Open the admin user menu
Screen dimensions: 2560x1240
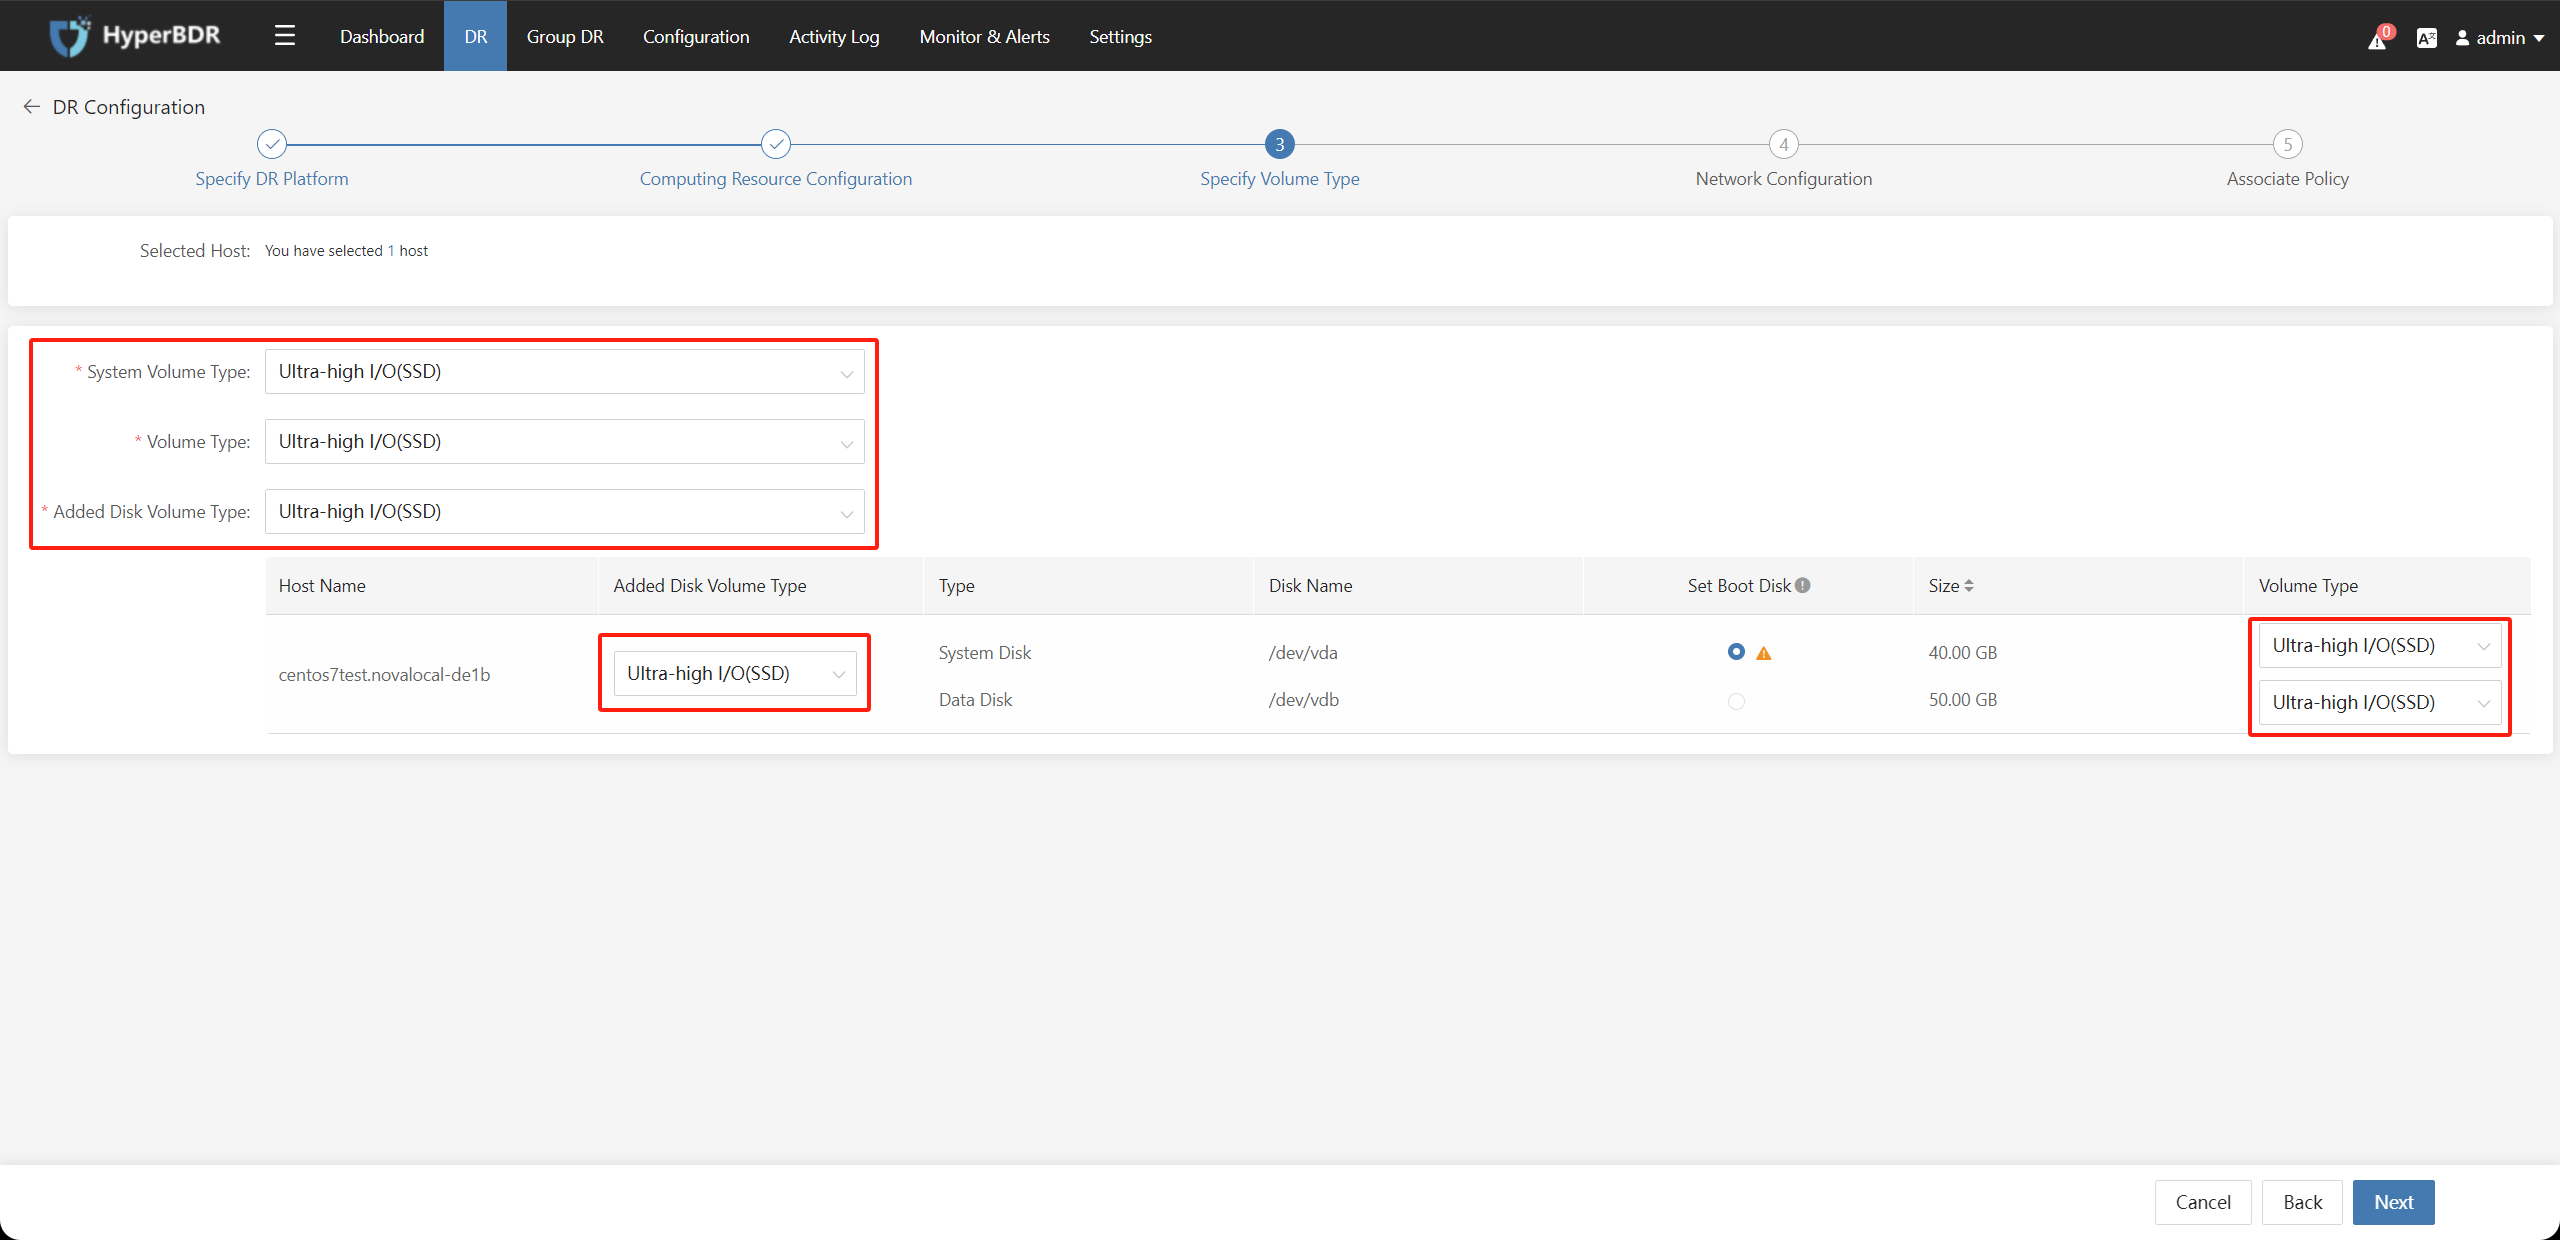(2500, 38)
